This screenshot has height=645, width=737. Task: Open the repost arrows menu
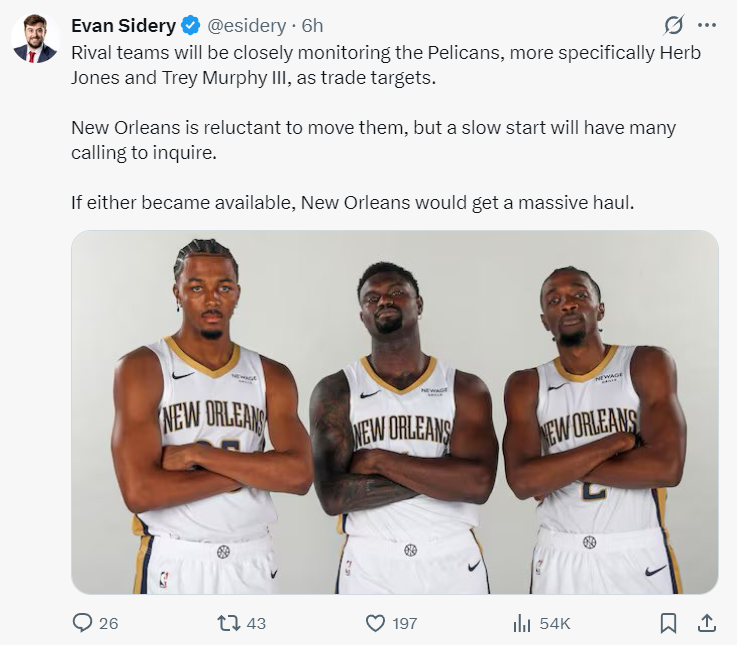pos(229,623)
